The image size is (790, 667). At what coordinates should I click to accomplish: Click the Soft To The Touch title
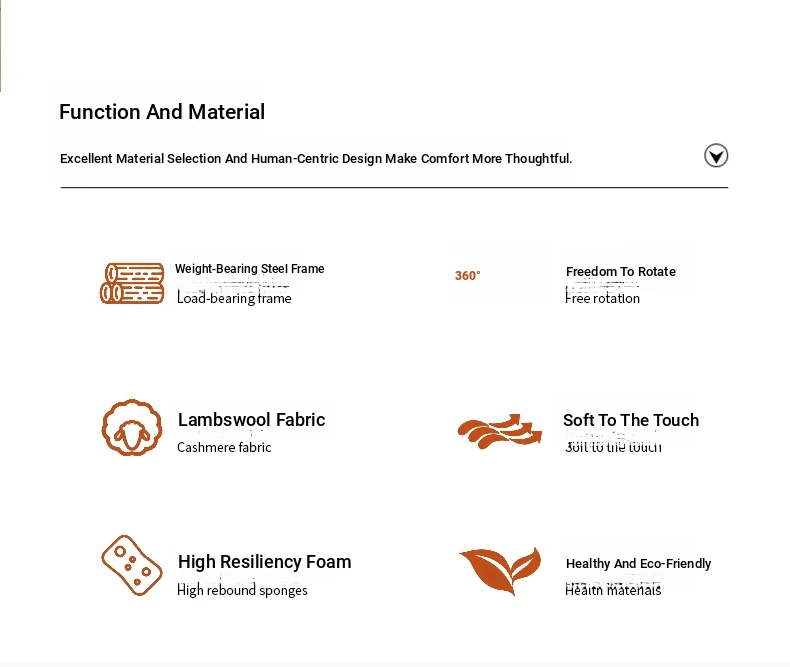tap(631, 420)
